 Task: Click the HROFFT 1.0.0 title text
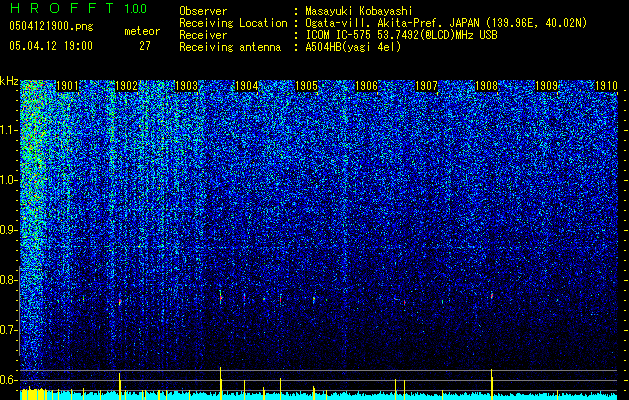pos(78,8)
